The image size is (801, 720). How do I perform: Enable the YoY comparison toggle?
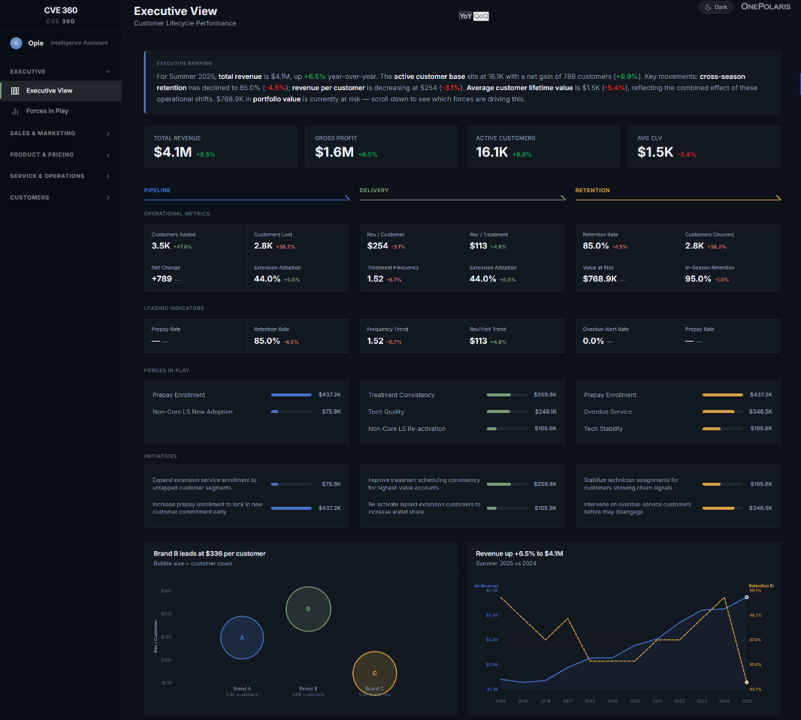click(468, 16)
